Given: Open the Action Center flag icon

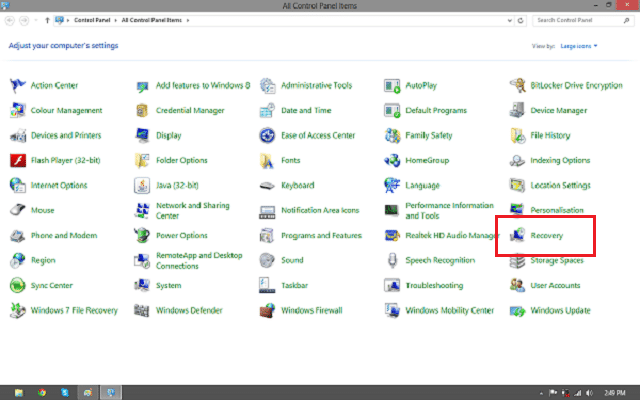Looking at the screenshot, I should click(18, 86).
